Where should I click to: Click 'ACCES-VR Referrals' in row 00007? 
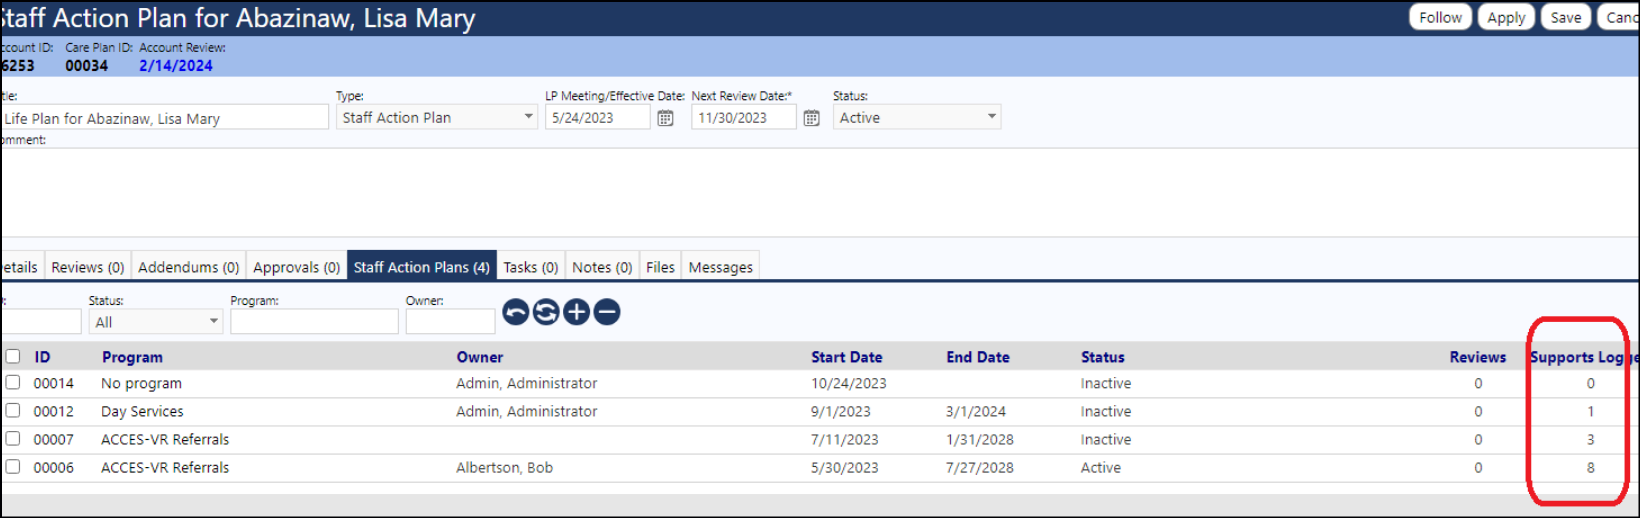tap(165, 439)
